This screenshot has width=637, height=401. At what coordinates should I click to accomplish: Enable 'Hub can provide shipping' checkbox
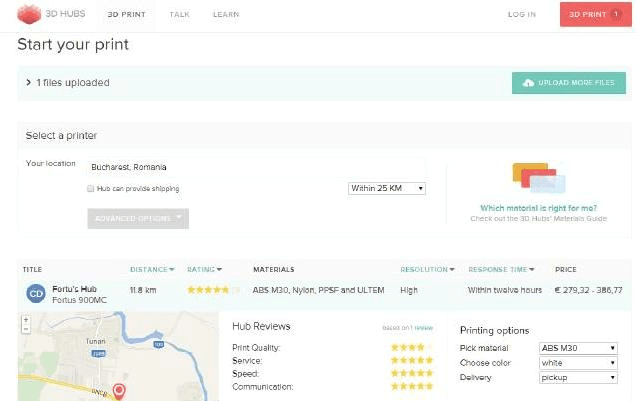click(x=91, y=189)
